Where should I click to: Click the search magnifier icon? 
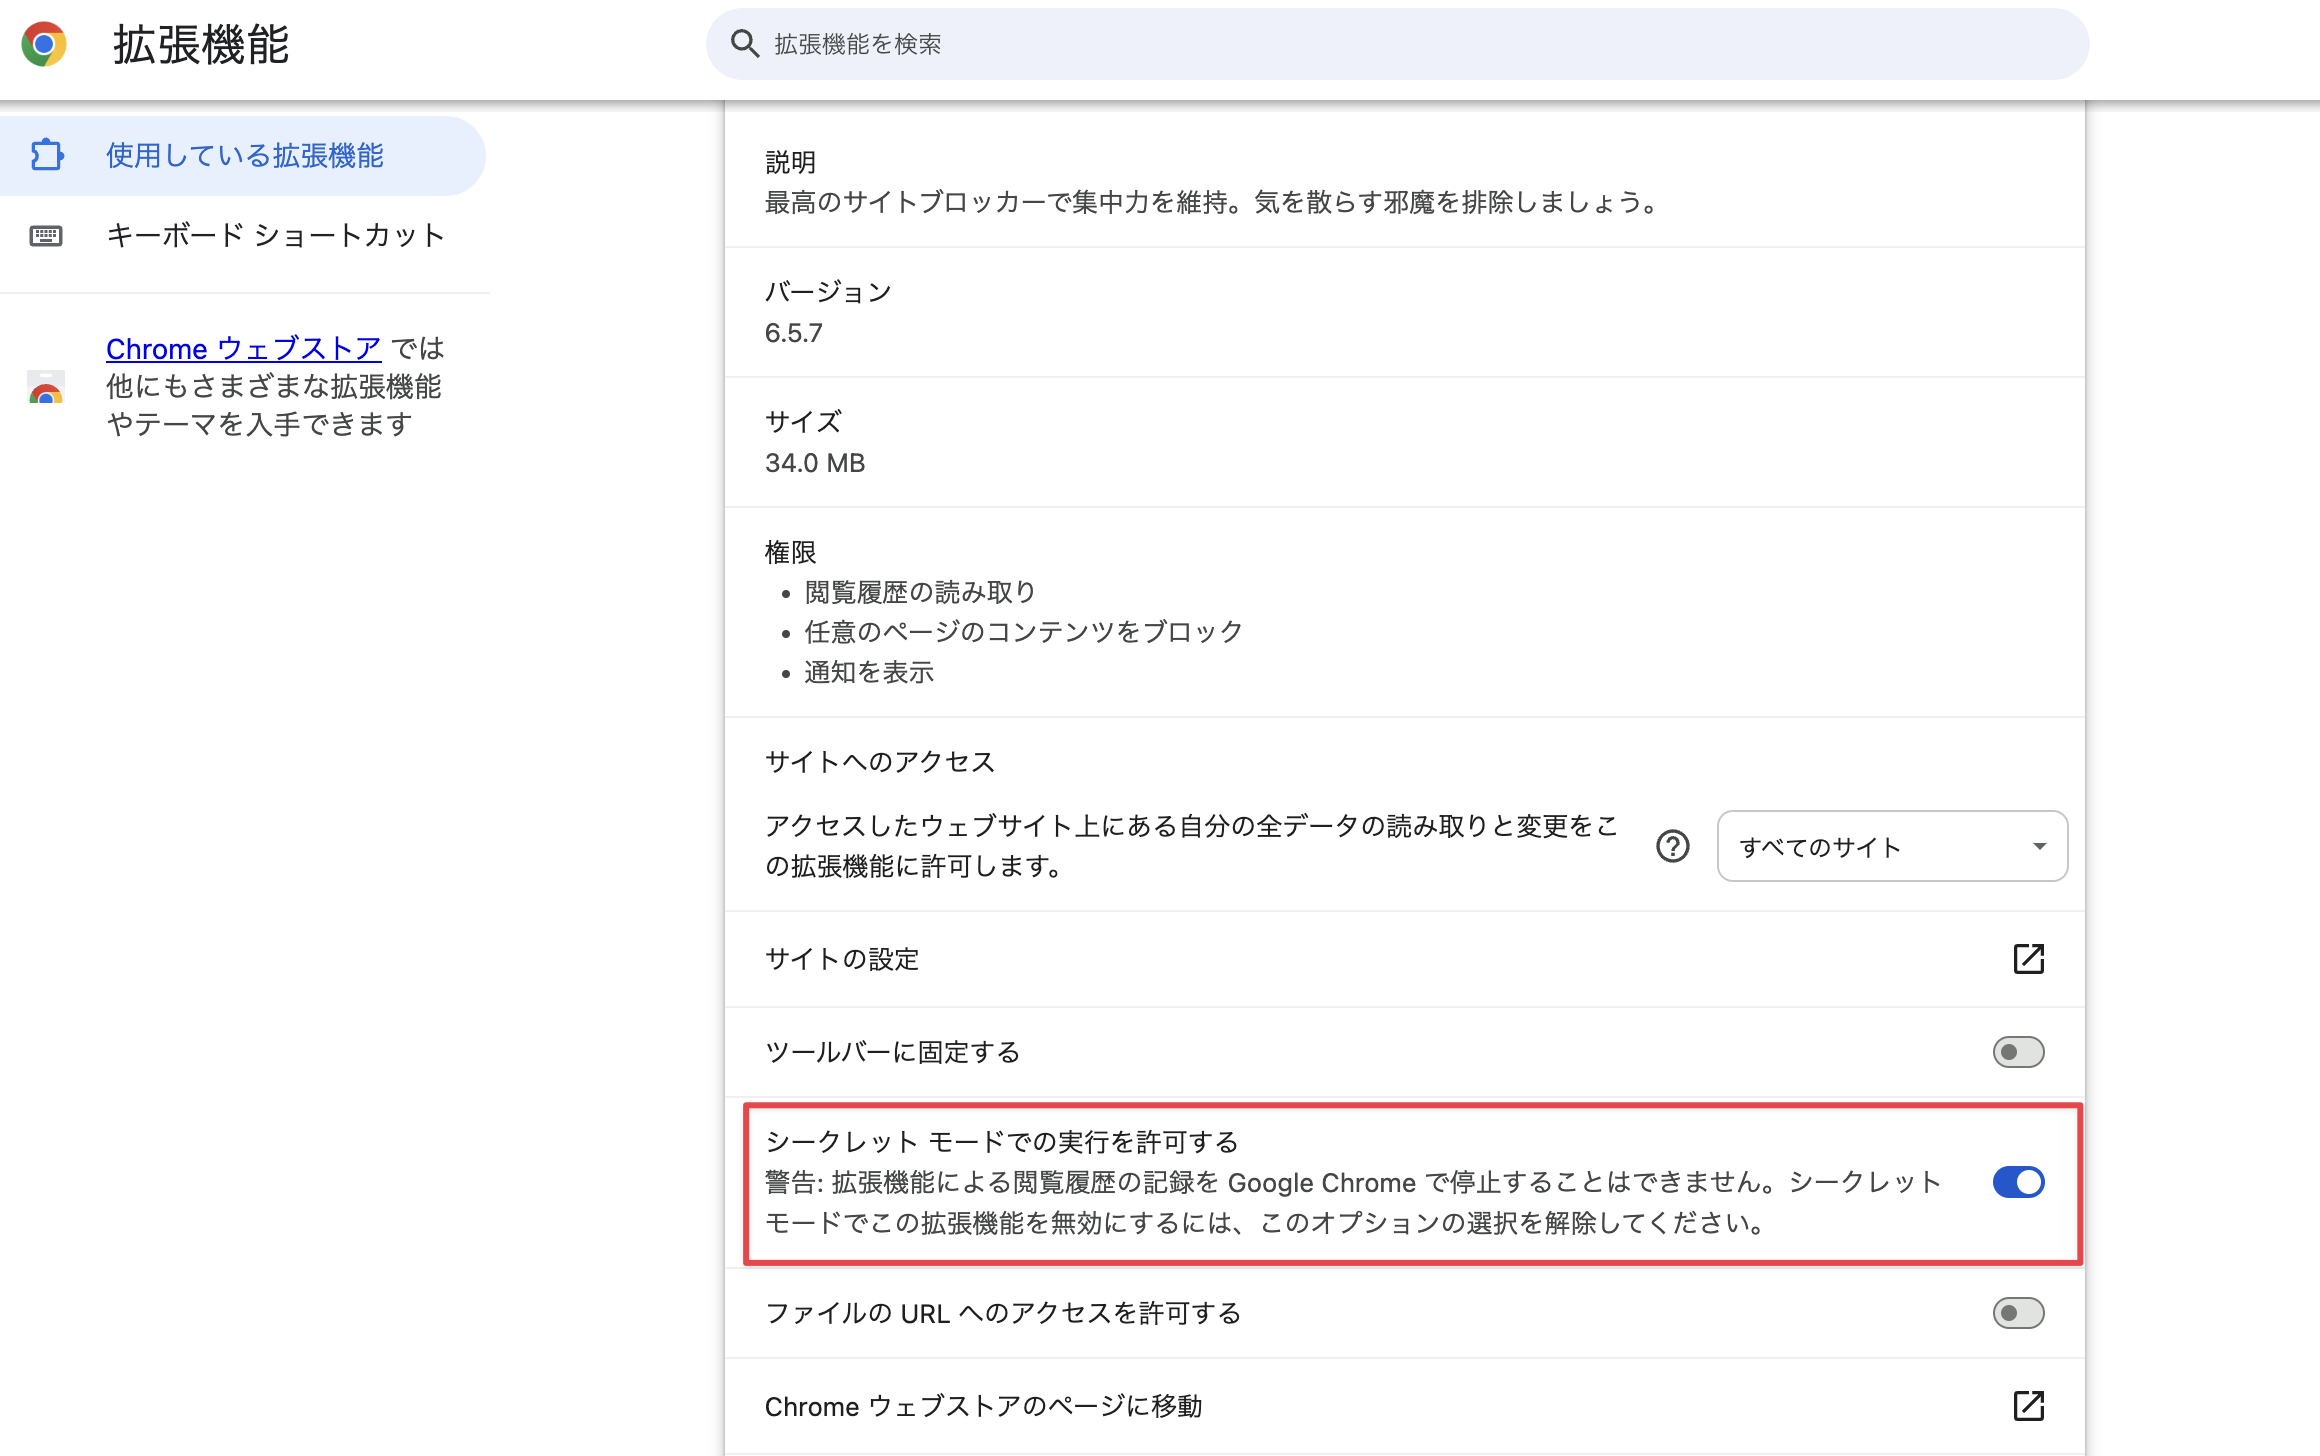coord(744,43)
